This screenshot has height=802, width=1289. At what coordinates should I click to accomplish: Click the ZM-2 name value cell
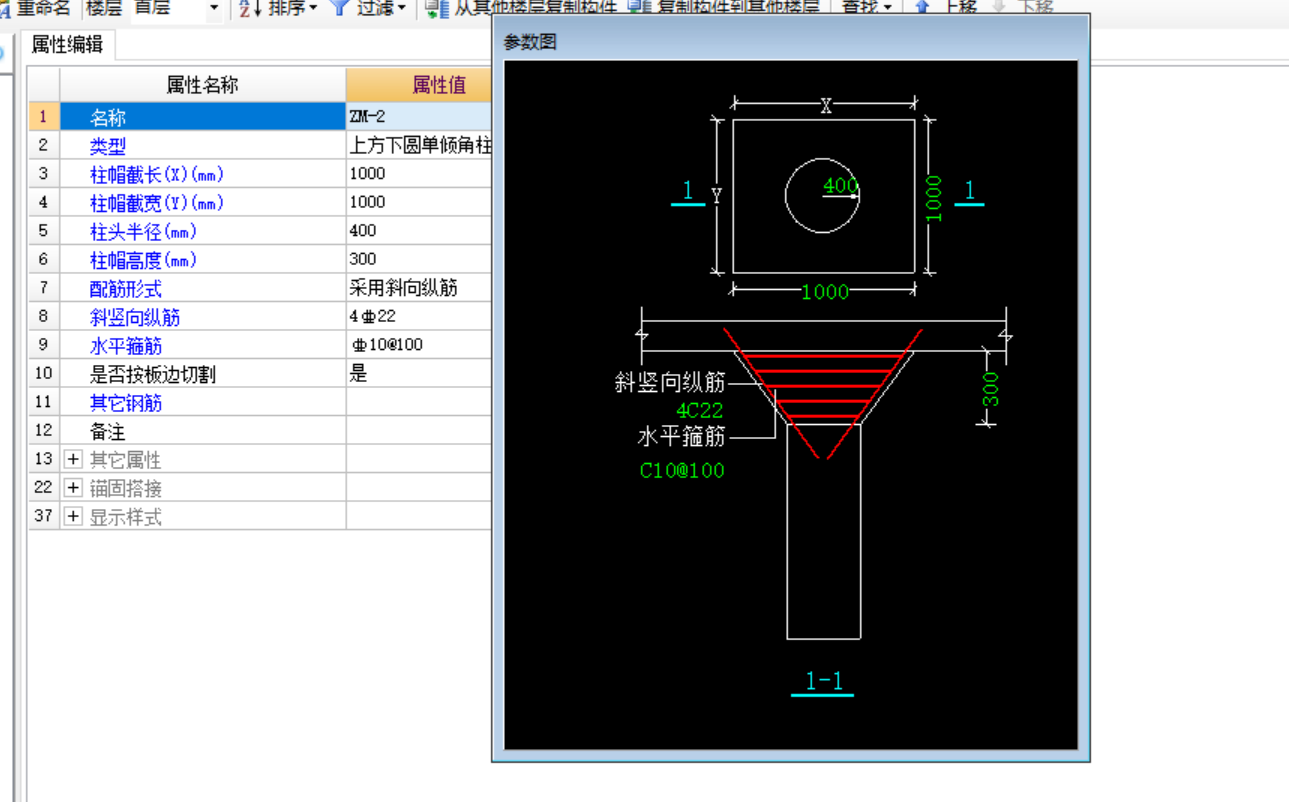tap(420, 117)
